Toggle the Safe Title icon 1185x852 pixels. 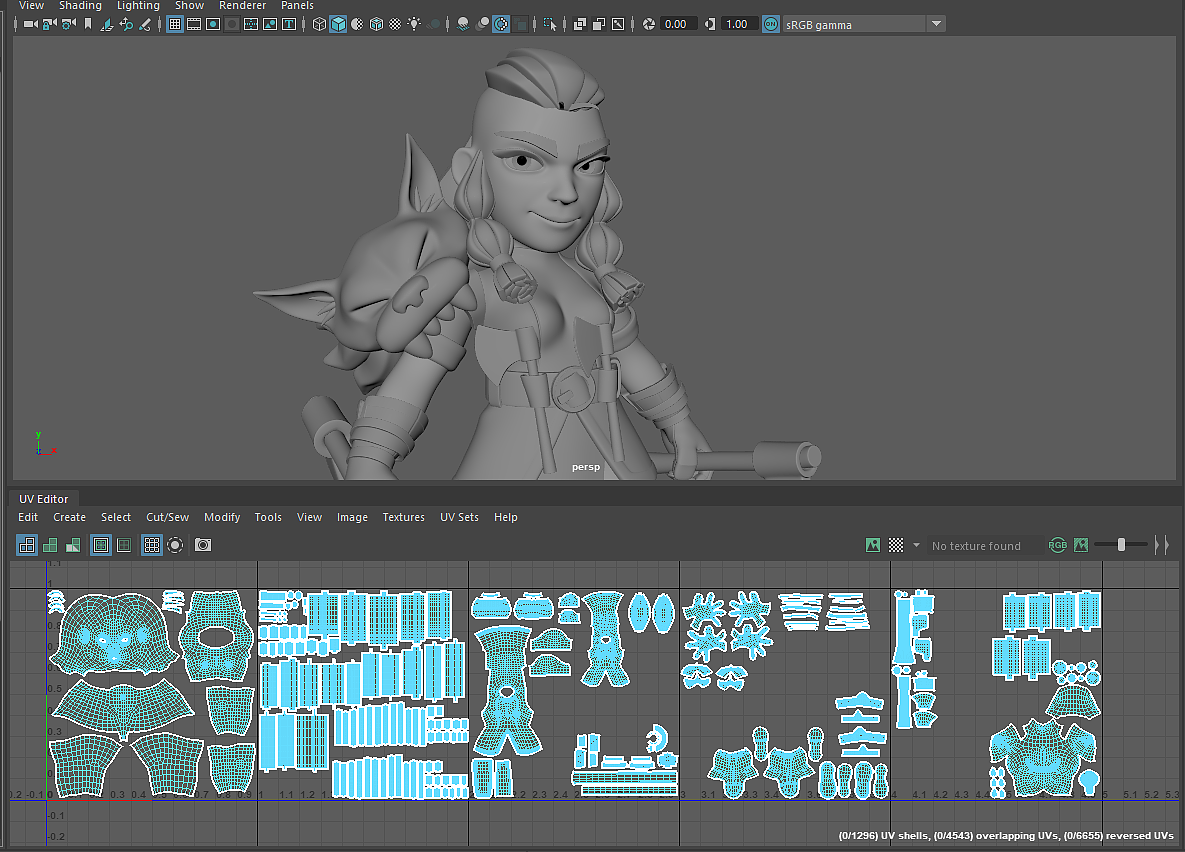pyautogui.click(x=289, y=24)
